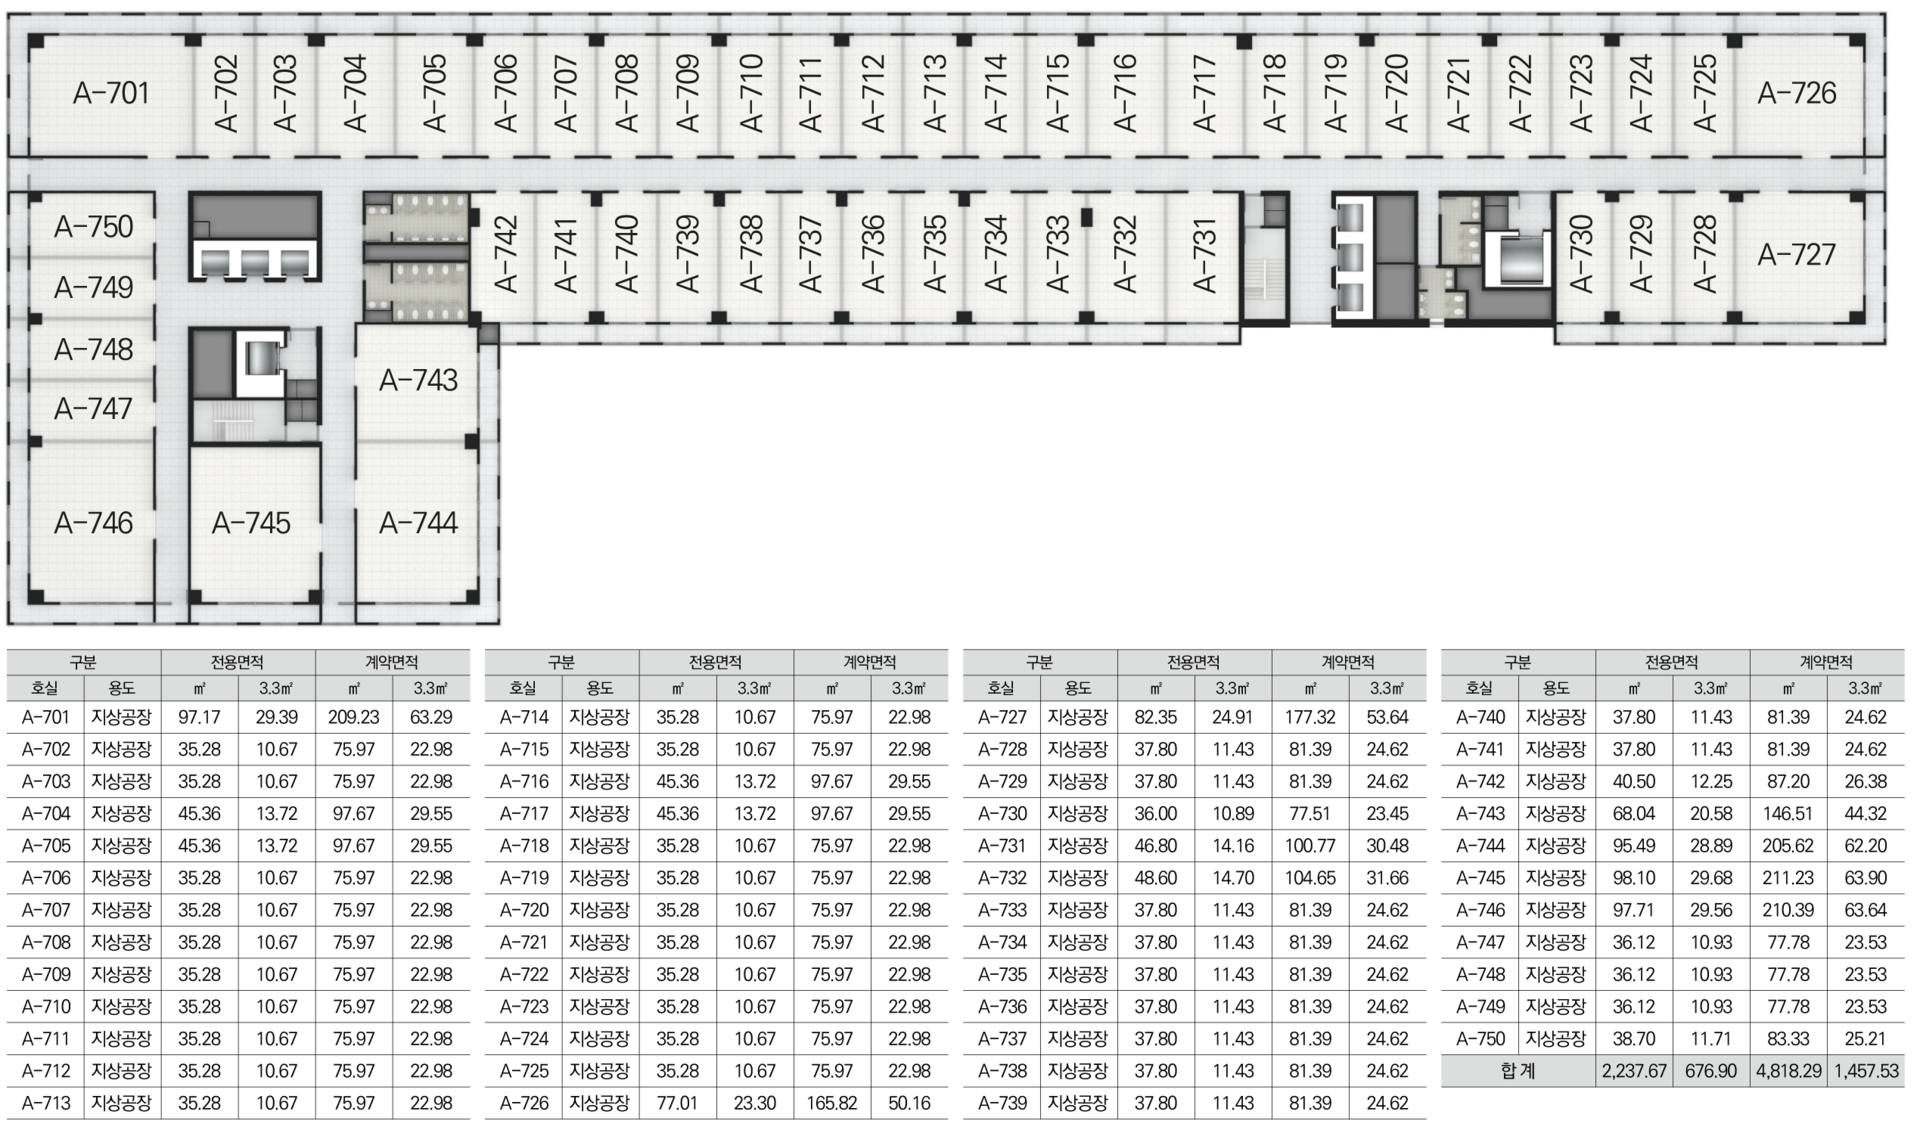Select the 98.10 cell in A-745 row
The height and width of the screenshot is (1130, 1920).
point(1634,878)
